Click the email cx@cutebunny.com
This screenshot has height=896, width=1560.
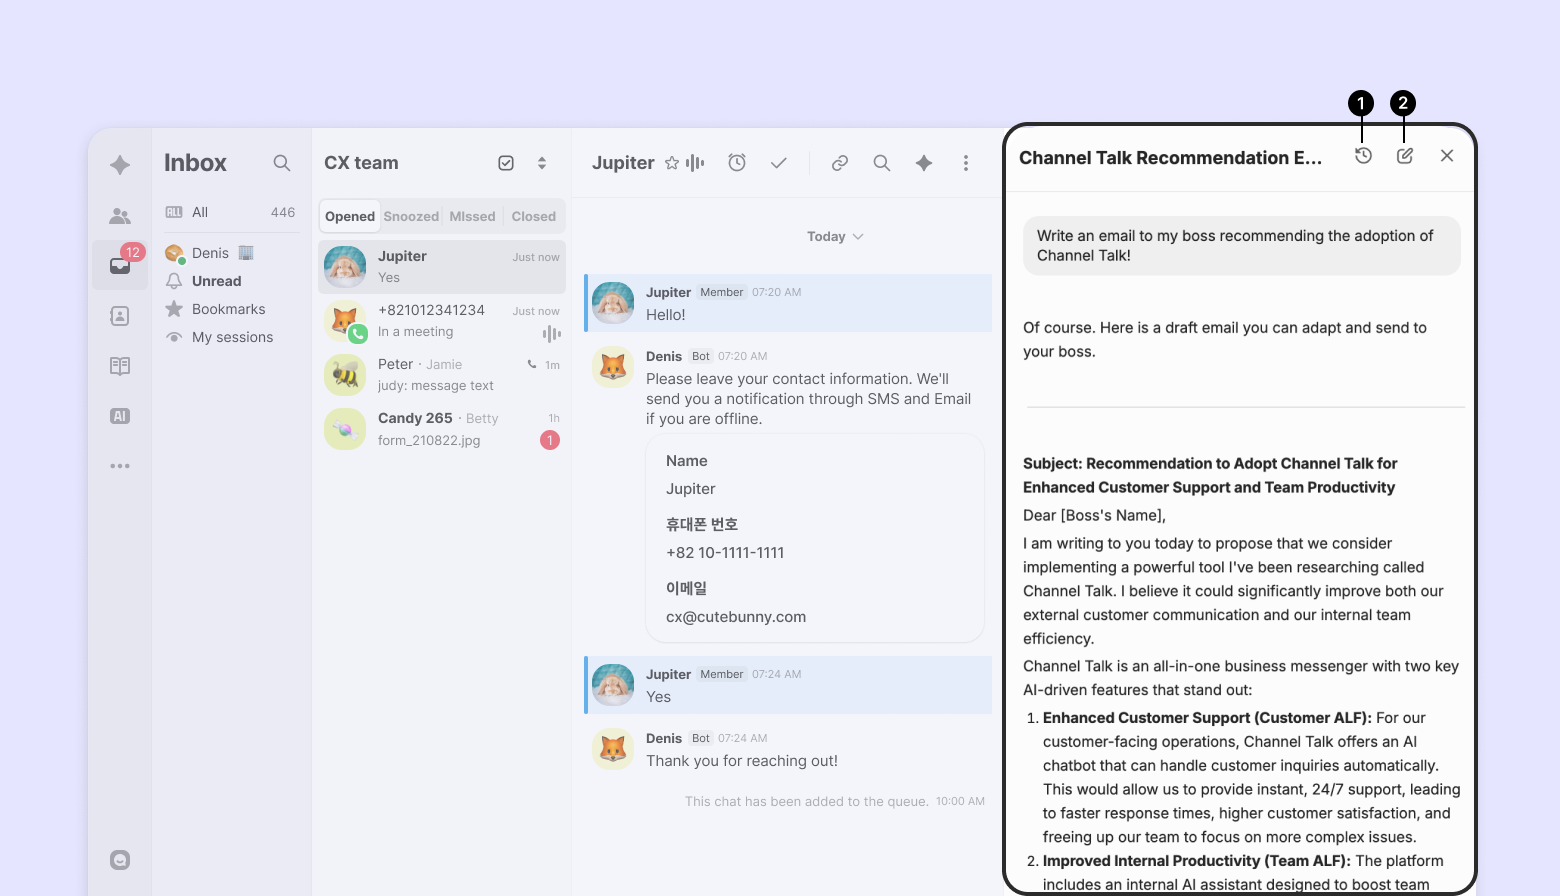(736, 617)
